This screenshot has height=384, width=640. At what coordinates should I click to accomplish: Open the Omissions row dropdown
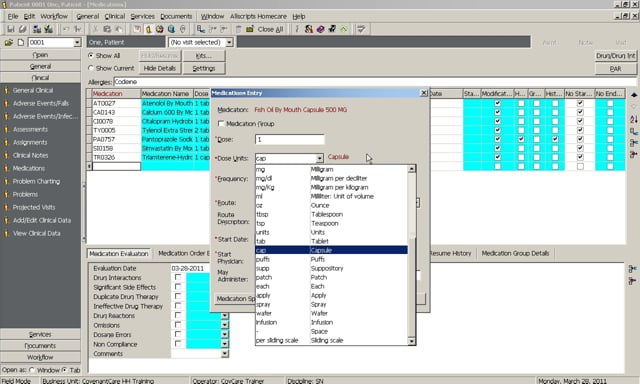pyautogui.click(x=224, y=325)
